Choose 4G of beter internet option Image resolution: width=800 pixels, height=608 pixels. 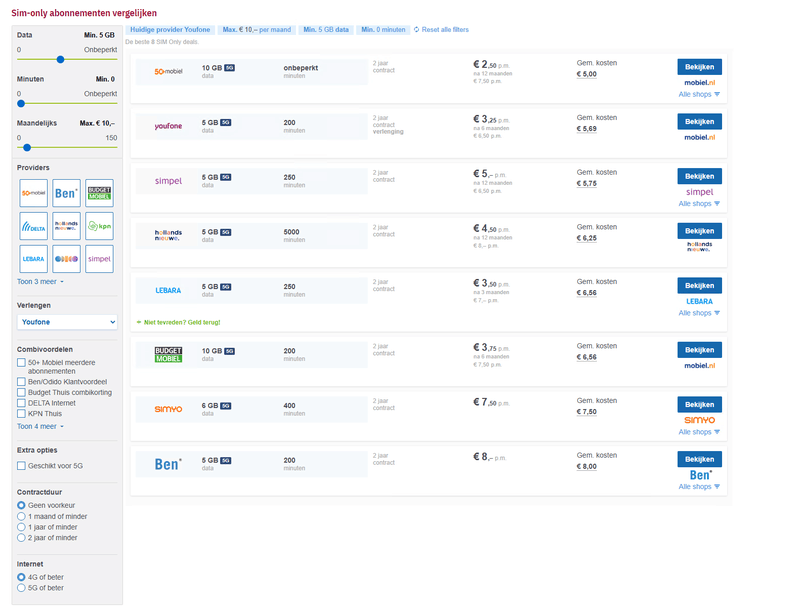[21, 577]
